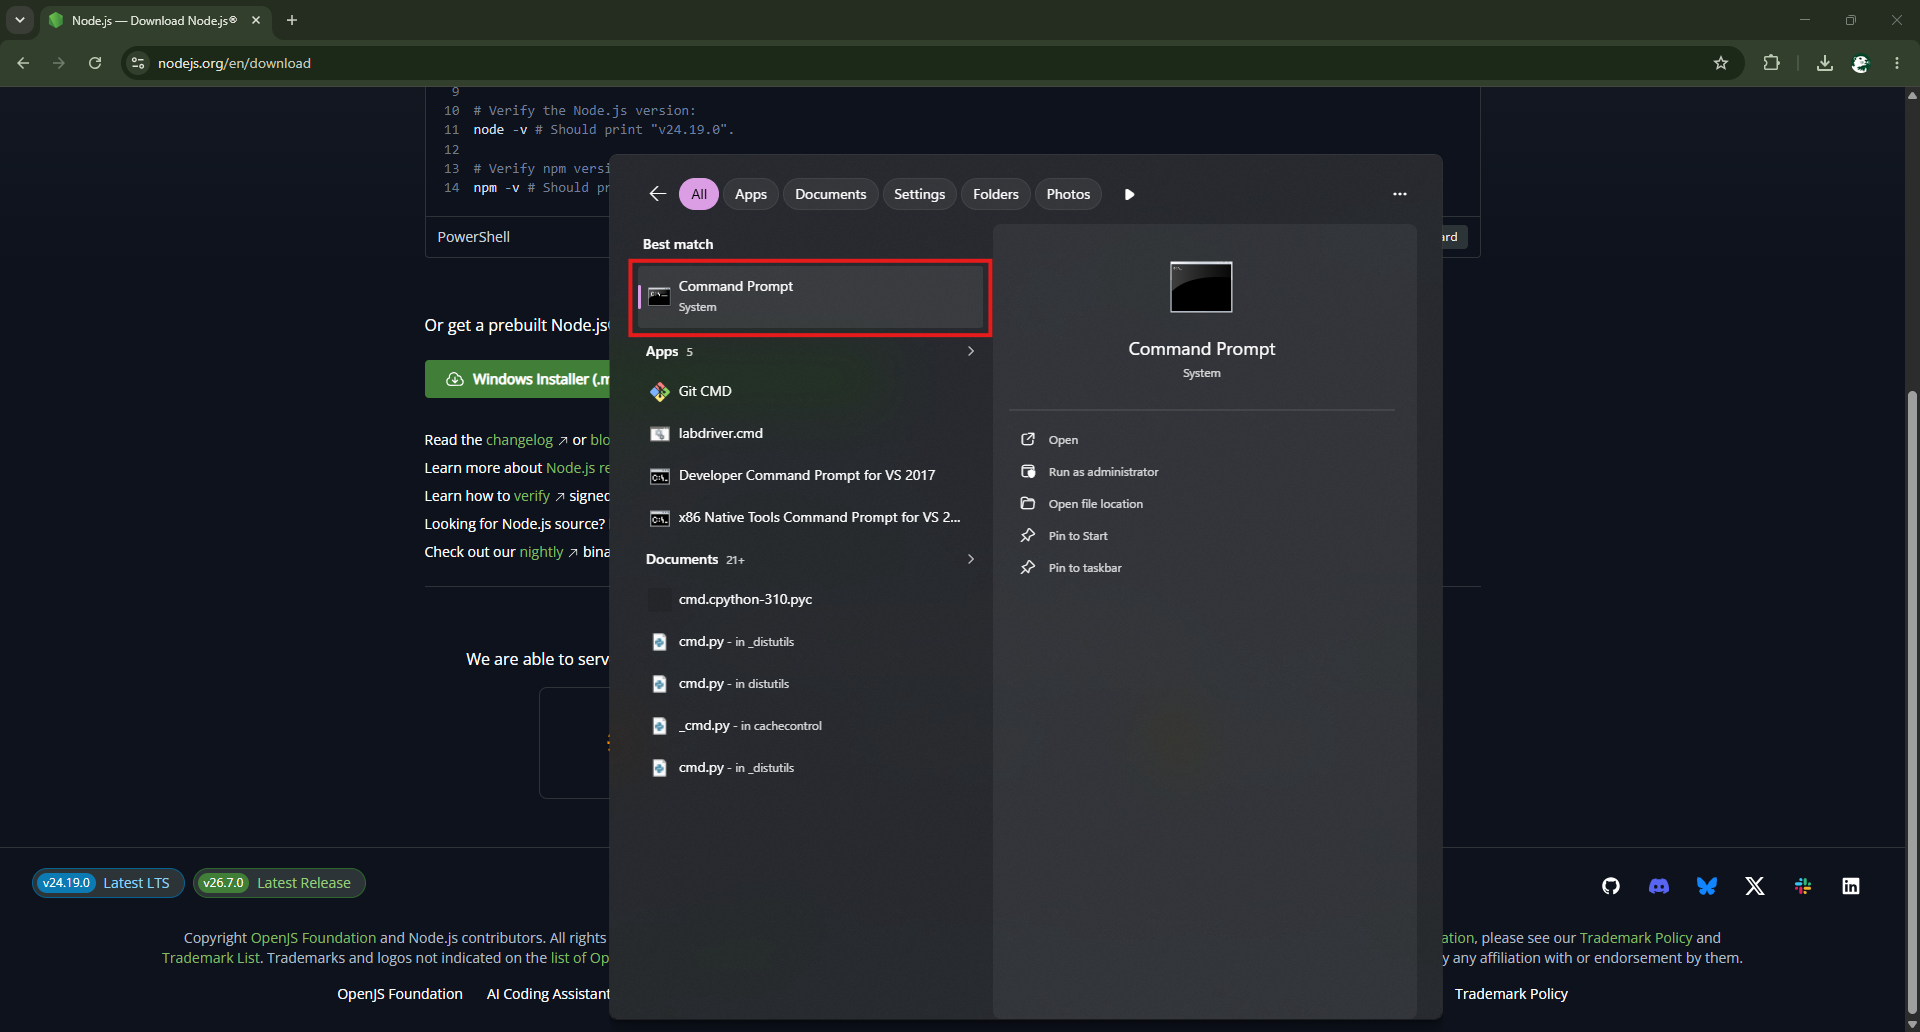This screenshot has width=1920, height=1032.
Task: Open Chrome tab search dropdown
Action: click(x=20, y=20)
